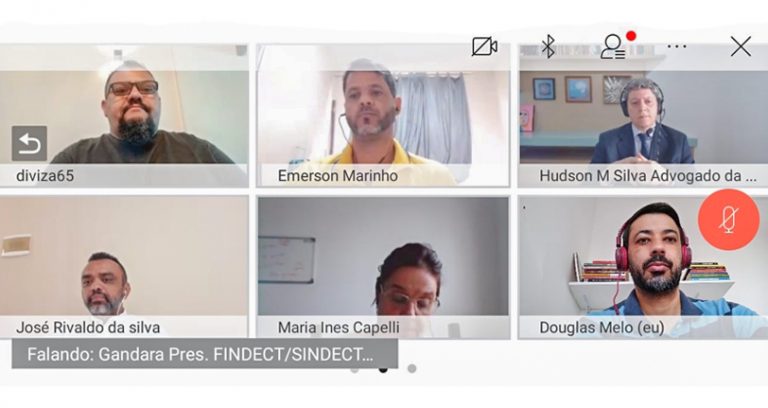The image size is (768, 408).
Task: Go to the active middle page dot
Action: [383, 369]
